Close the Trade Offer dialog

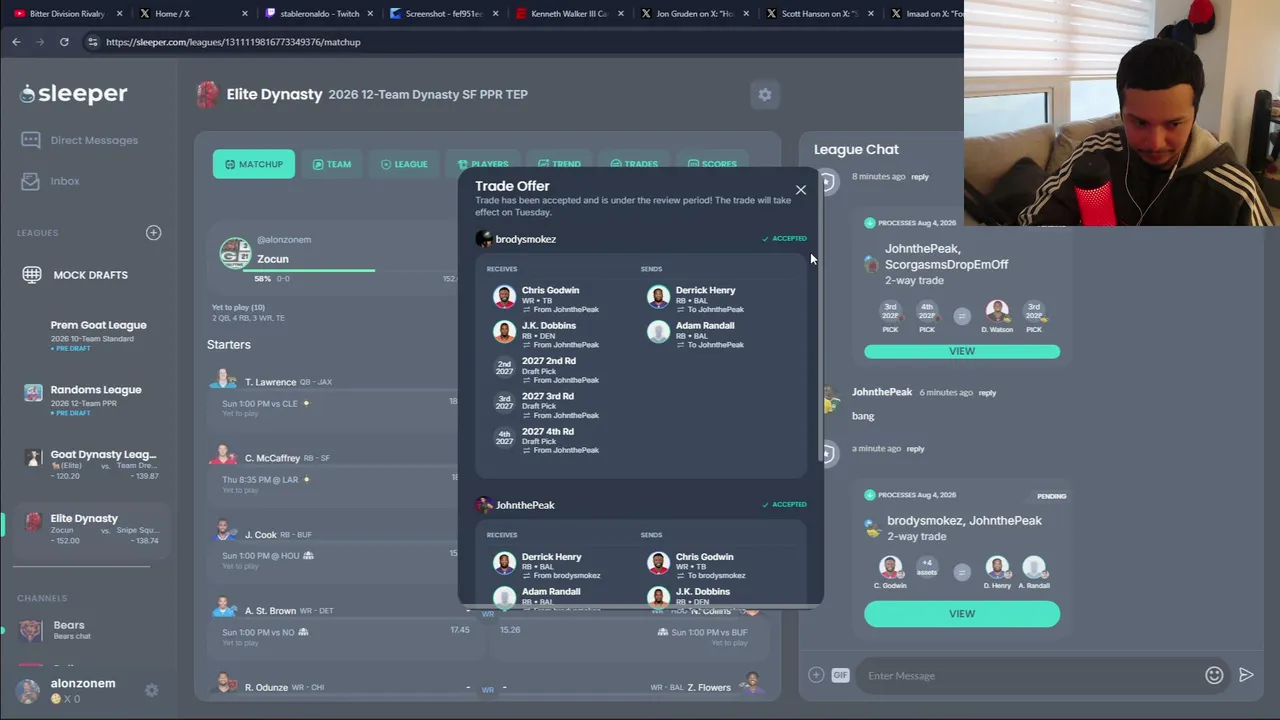point(801,189)
